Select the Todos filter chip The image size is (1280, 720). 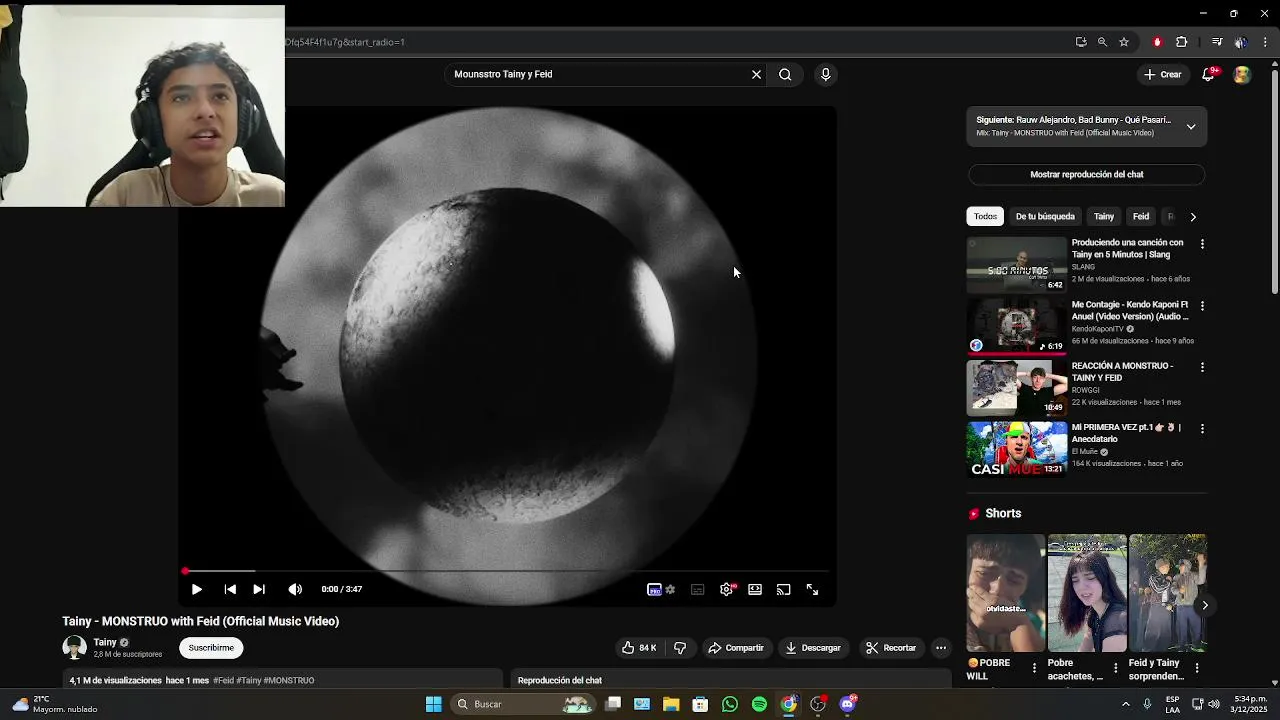coord(985,216)
